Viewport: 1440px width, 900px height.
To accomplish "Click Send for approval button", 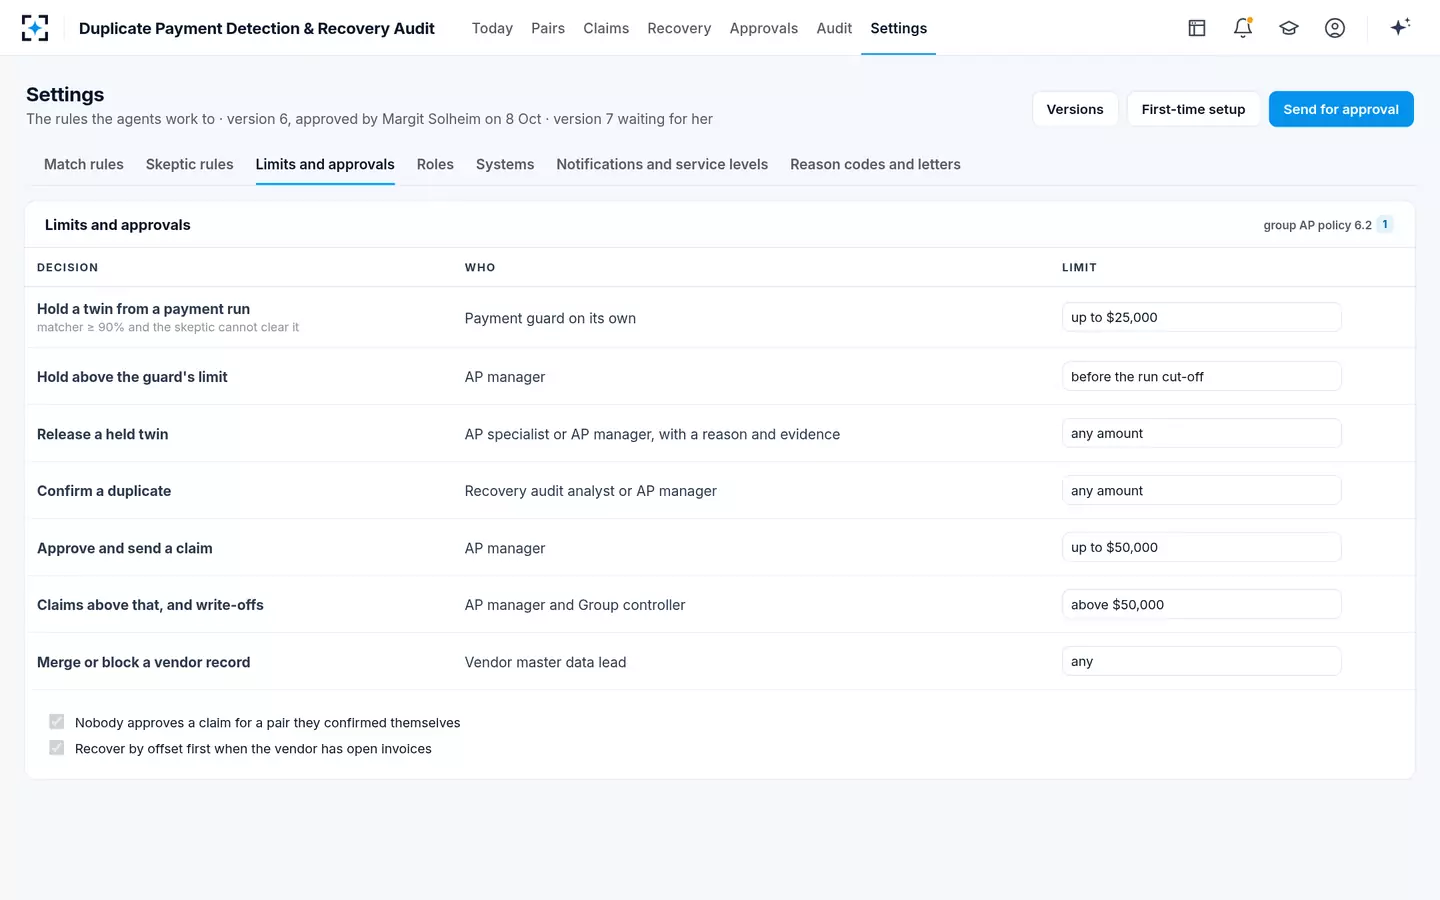I will [1341, 109].
